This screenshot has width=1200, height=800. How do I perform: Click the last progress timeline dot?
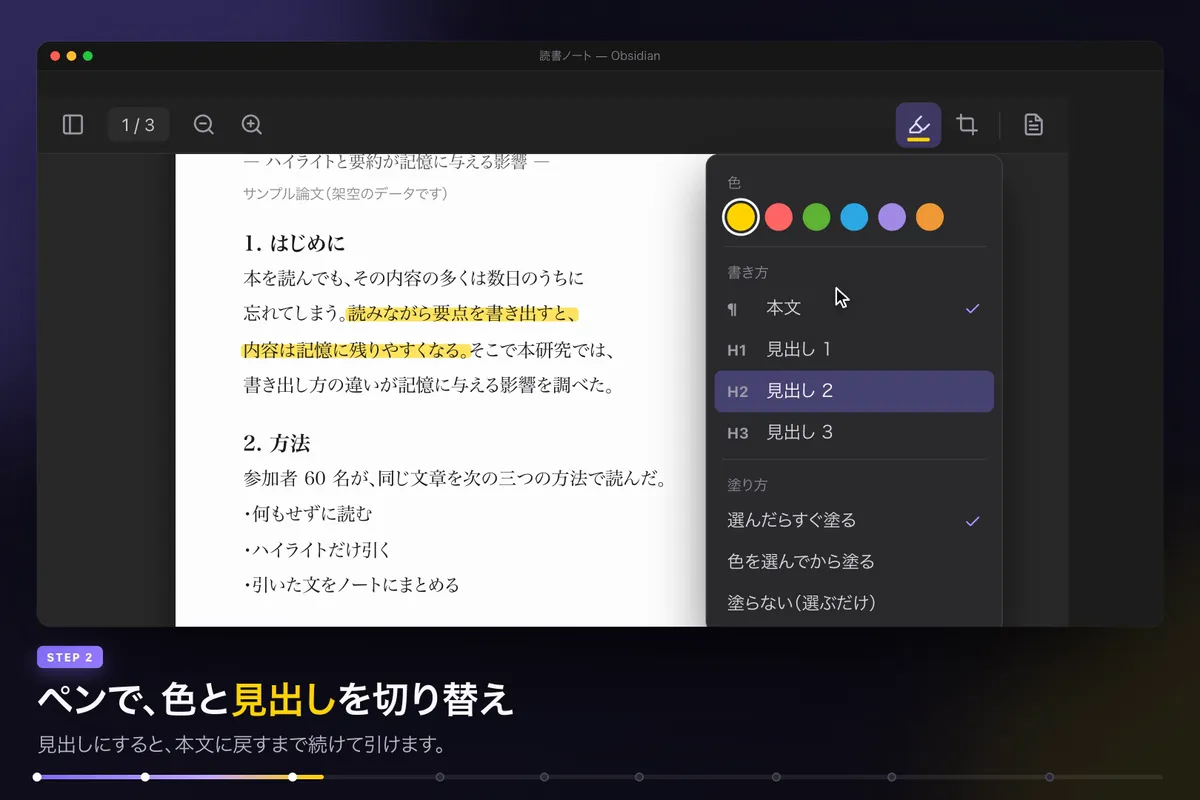1049,777
